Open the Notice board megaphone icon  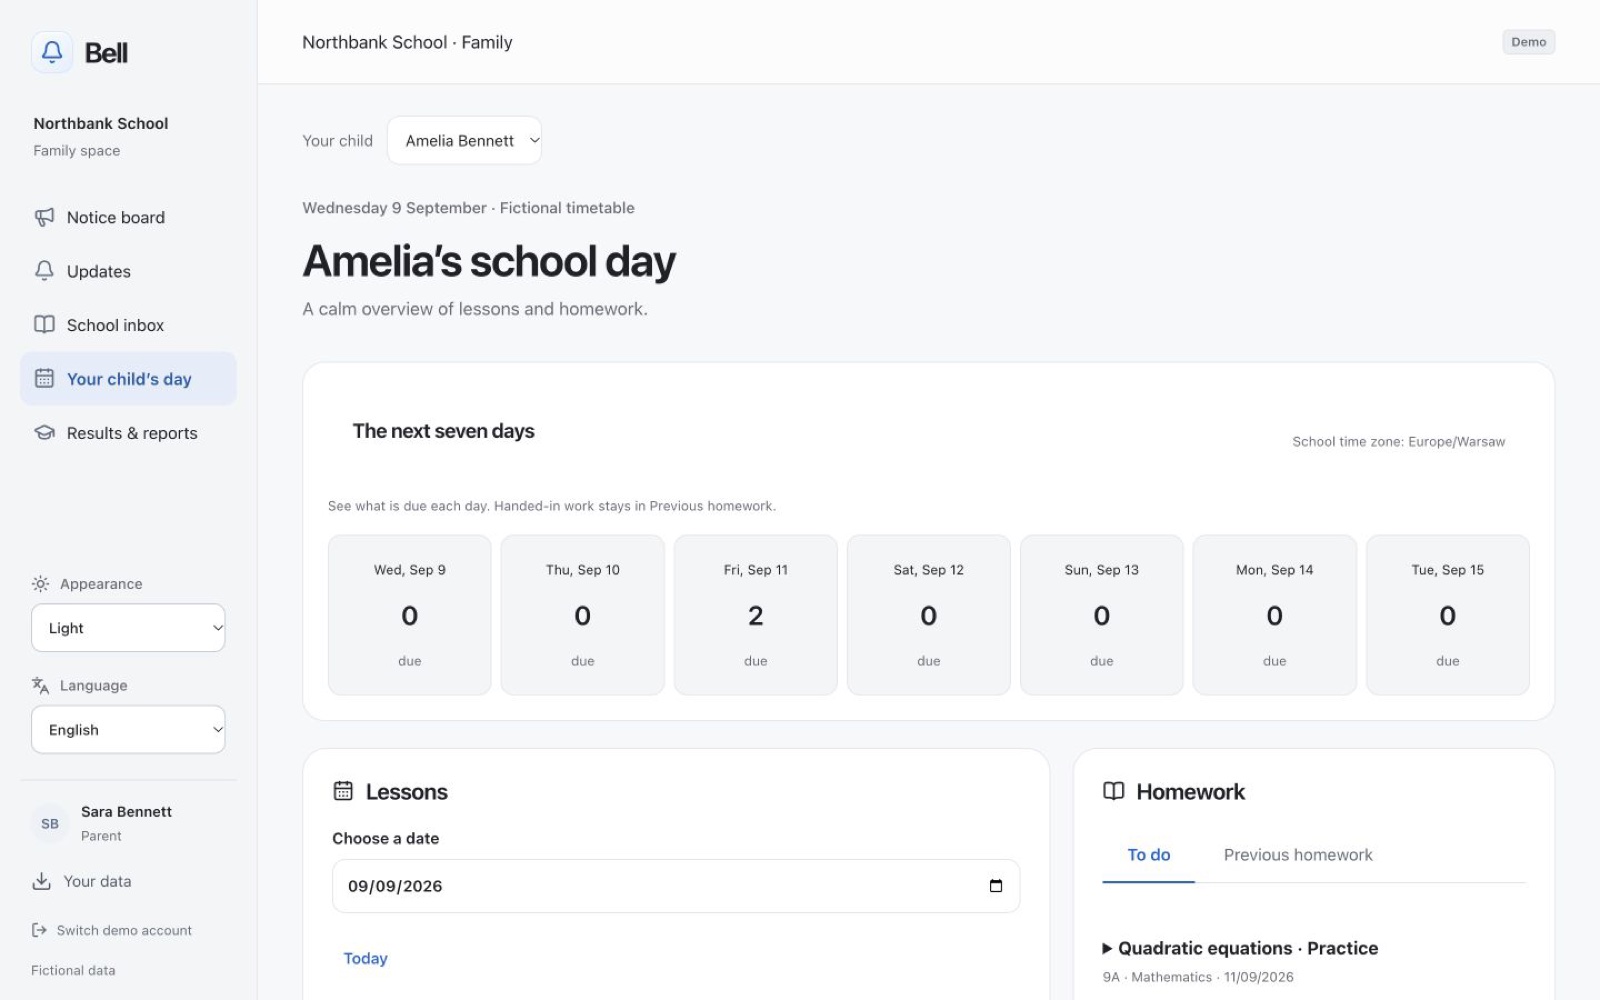coord(44,217)
